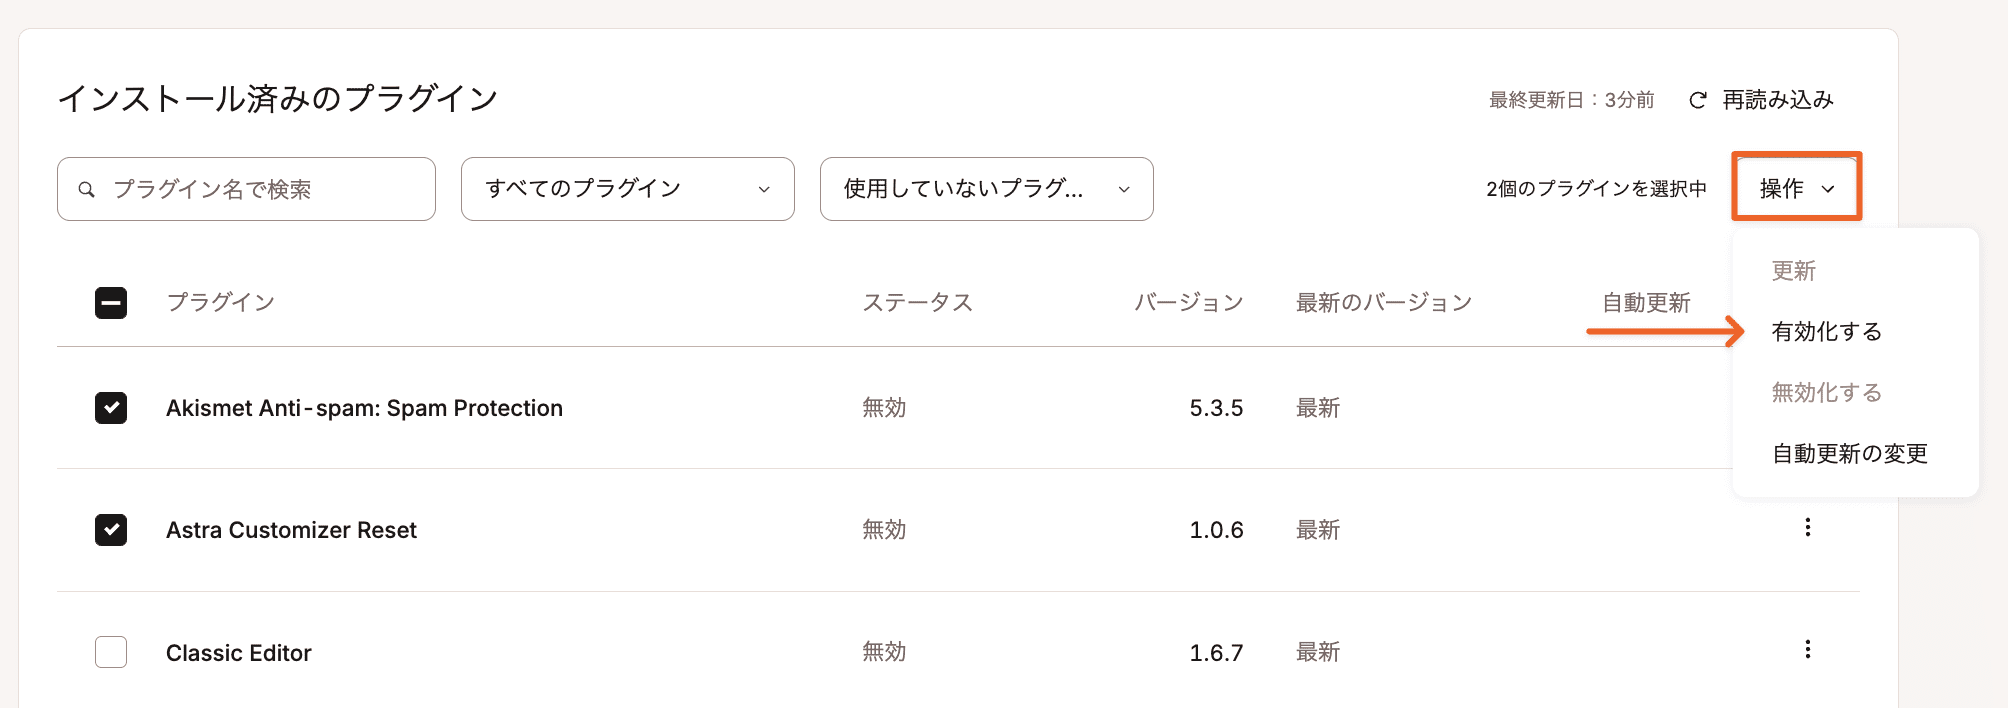Uncheck Astra Customizer Reset plugin

pyautogui.click(x=110, y=530)
